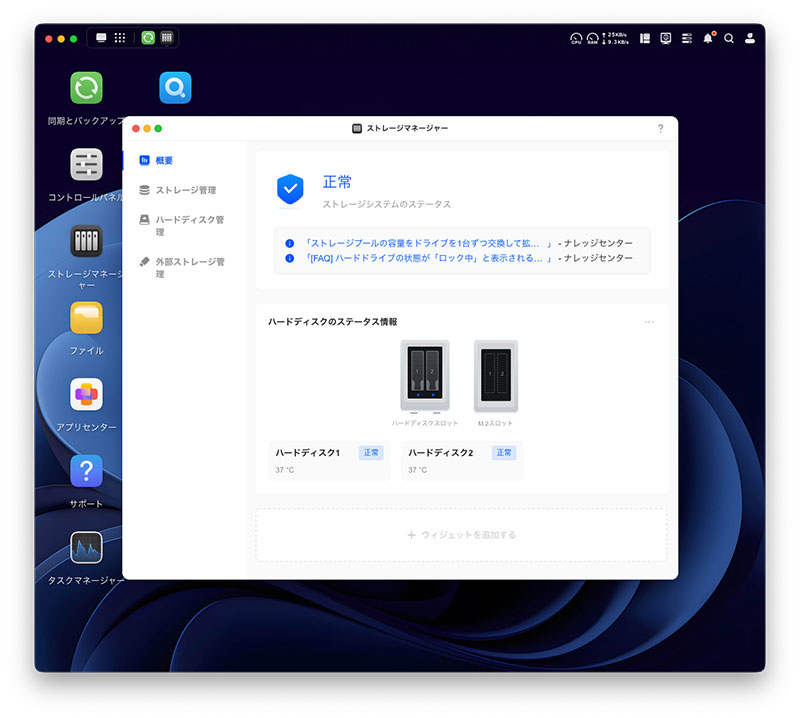Click the magnifier search icon in top bar
Viewport: 800px width, 718px height.
(729, 38)
